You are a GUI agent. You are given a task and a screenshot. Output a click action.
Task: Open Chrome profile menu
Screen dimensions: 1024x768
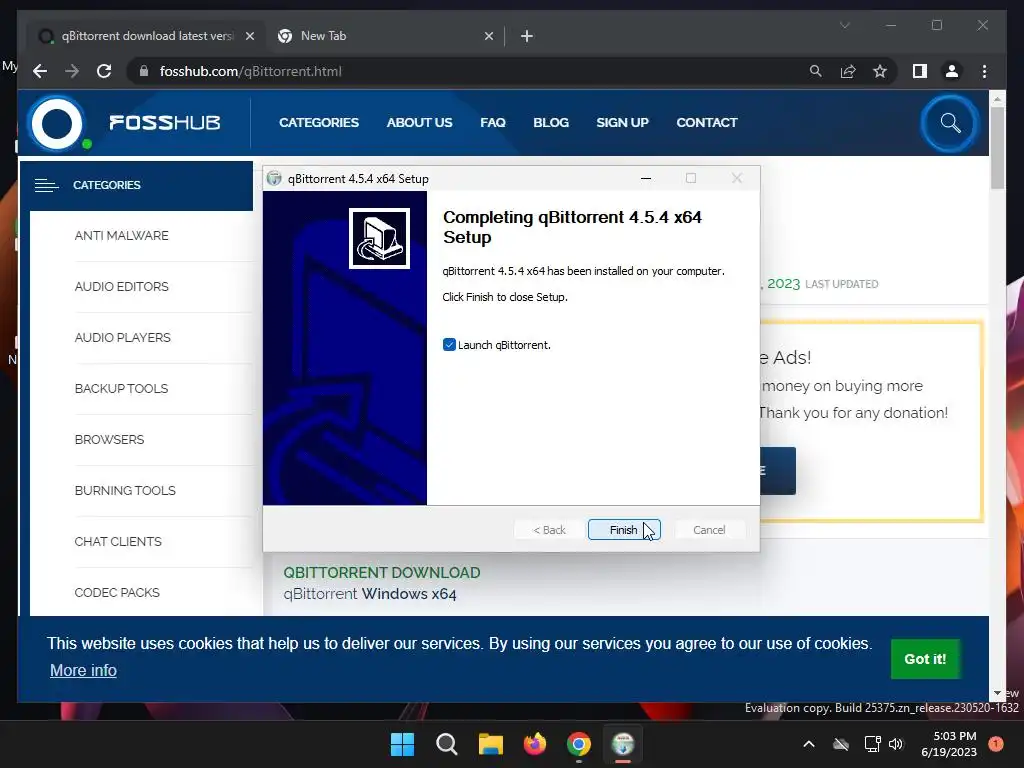[952, 71]
